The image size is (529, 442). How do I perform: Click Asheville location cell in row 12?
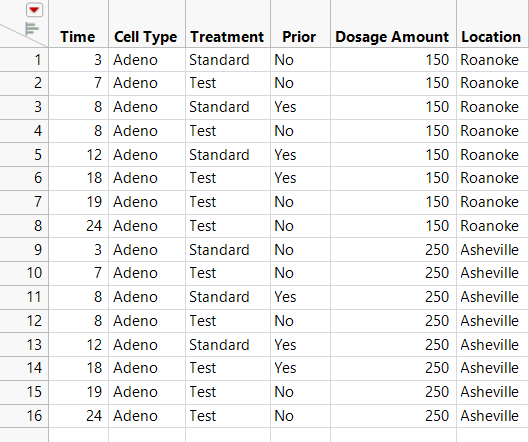493,321
